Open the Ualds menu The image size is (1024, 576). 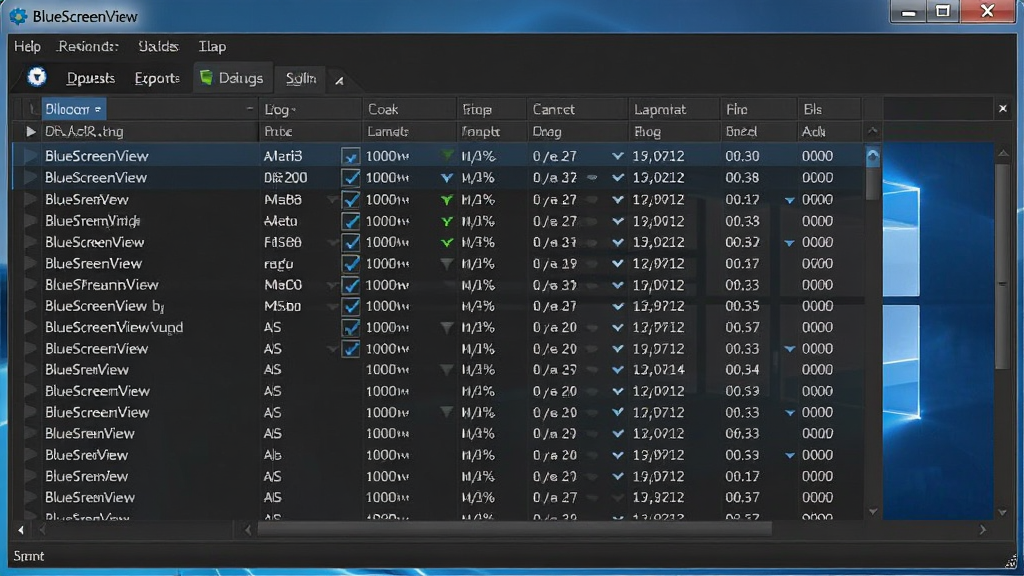158,46
